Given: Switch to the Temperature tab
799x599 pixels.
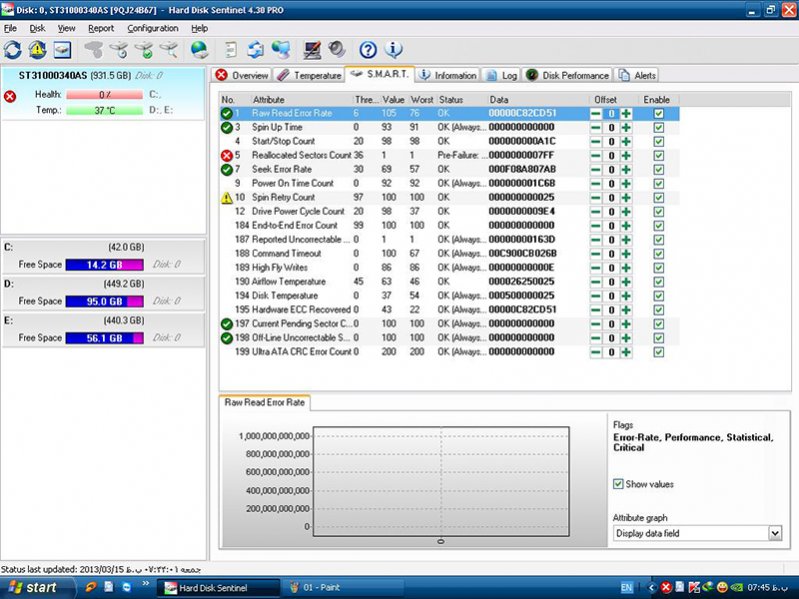Looking at the screenshot, I should (309, 75).
